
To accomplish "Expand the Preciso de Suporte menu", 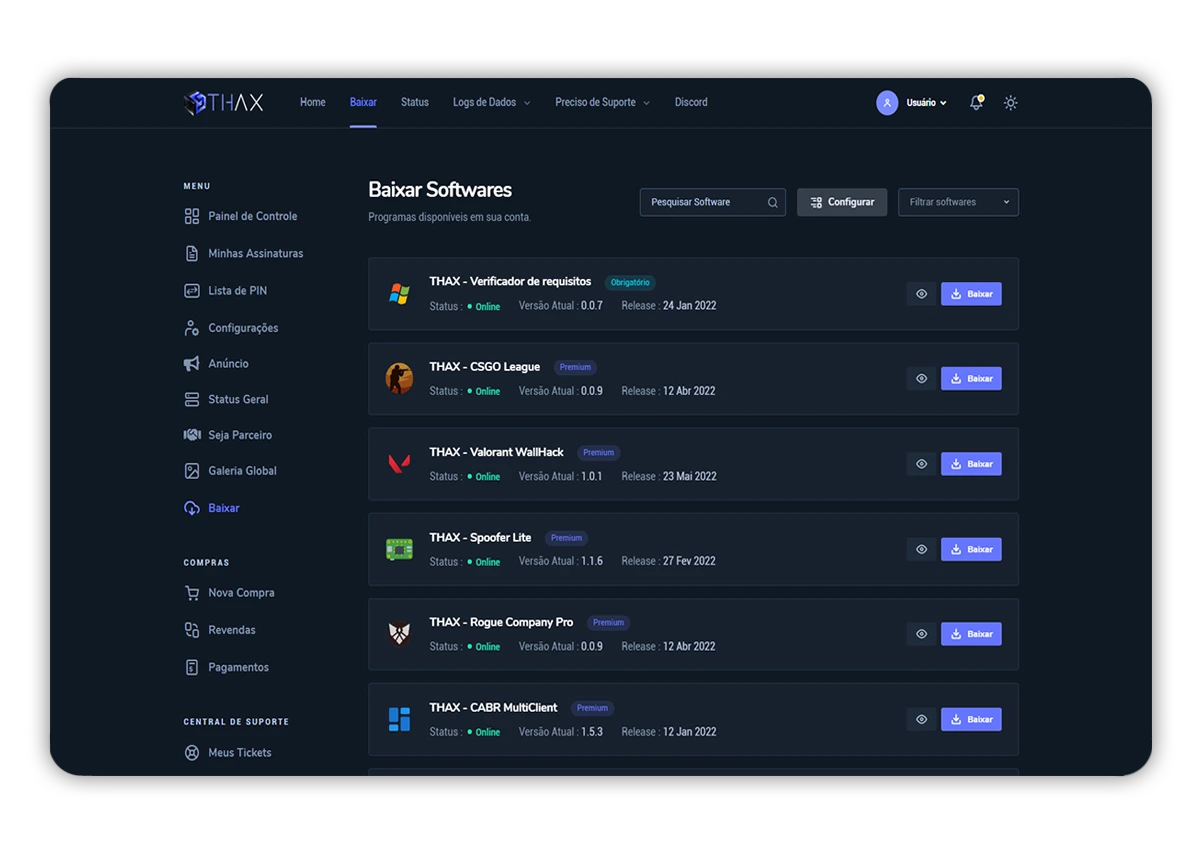I will [x=603, y=102].
